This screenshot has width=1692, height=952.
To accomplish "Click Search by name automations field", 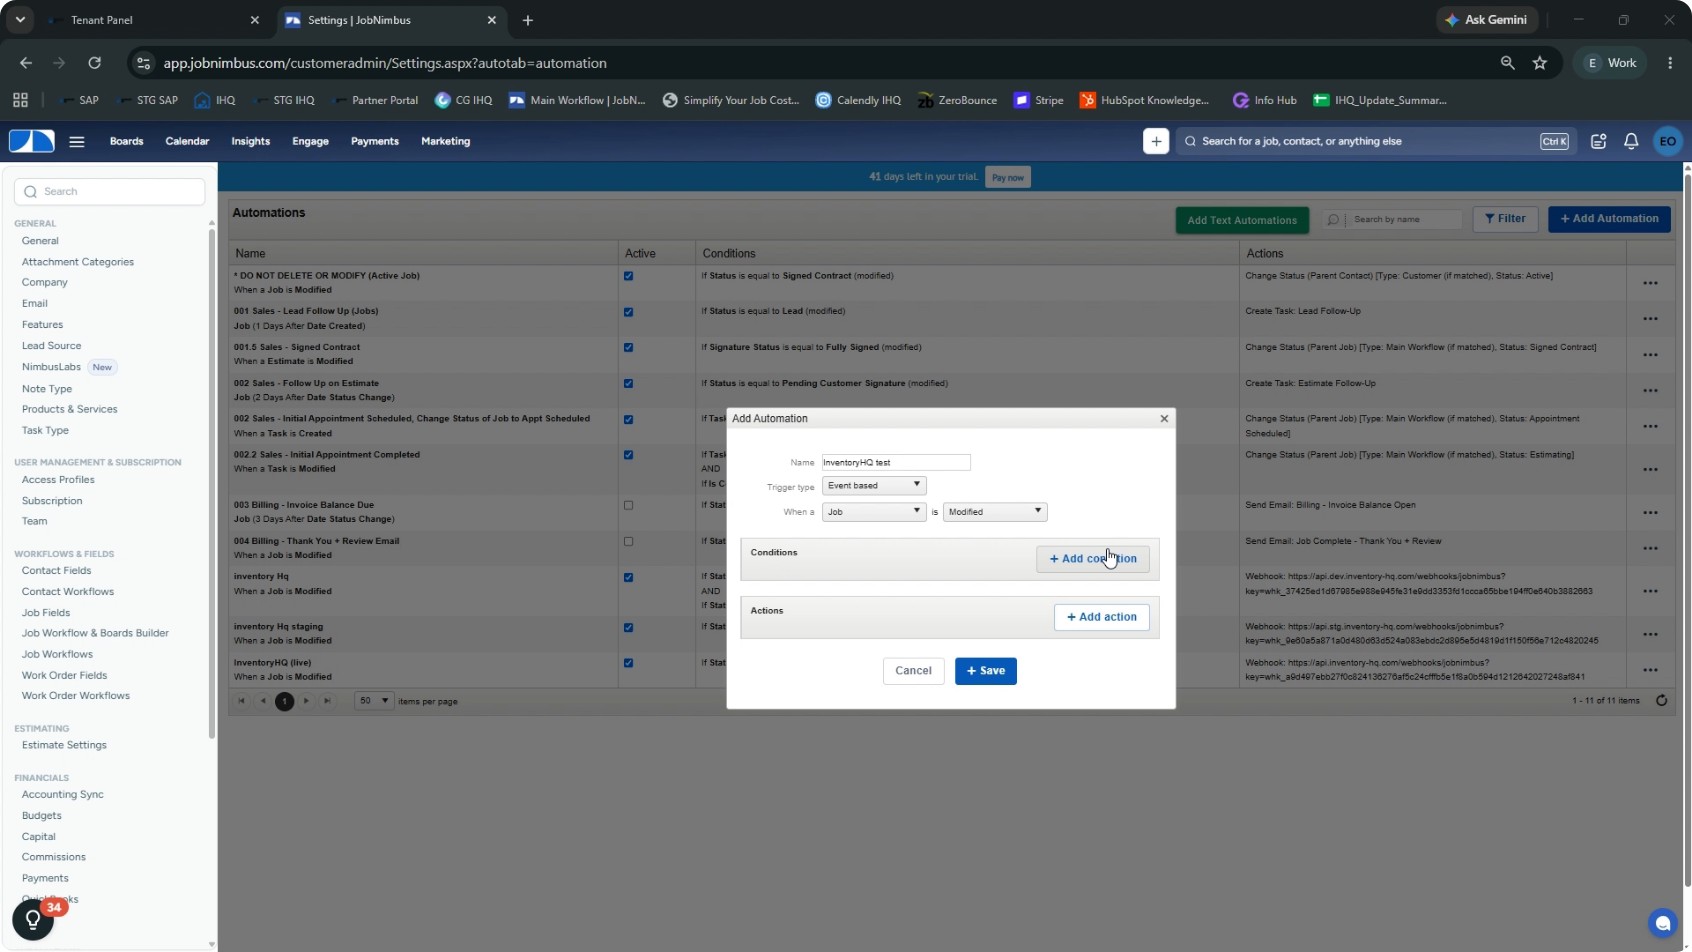I will pyautogui.click(x=1392, y=219).
